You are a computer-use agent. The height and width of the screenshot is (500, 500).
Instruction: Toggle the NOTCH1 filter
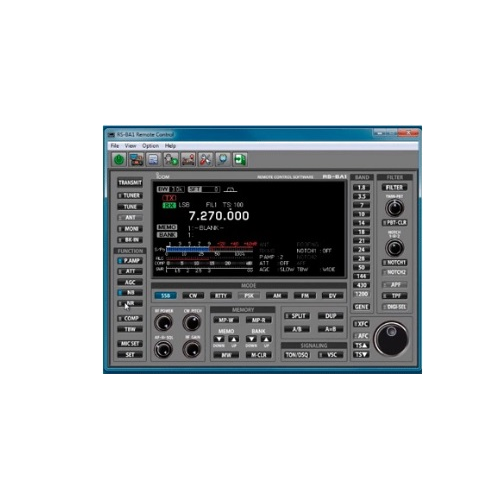tap(395, 263)
